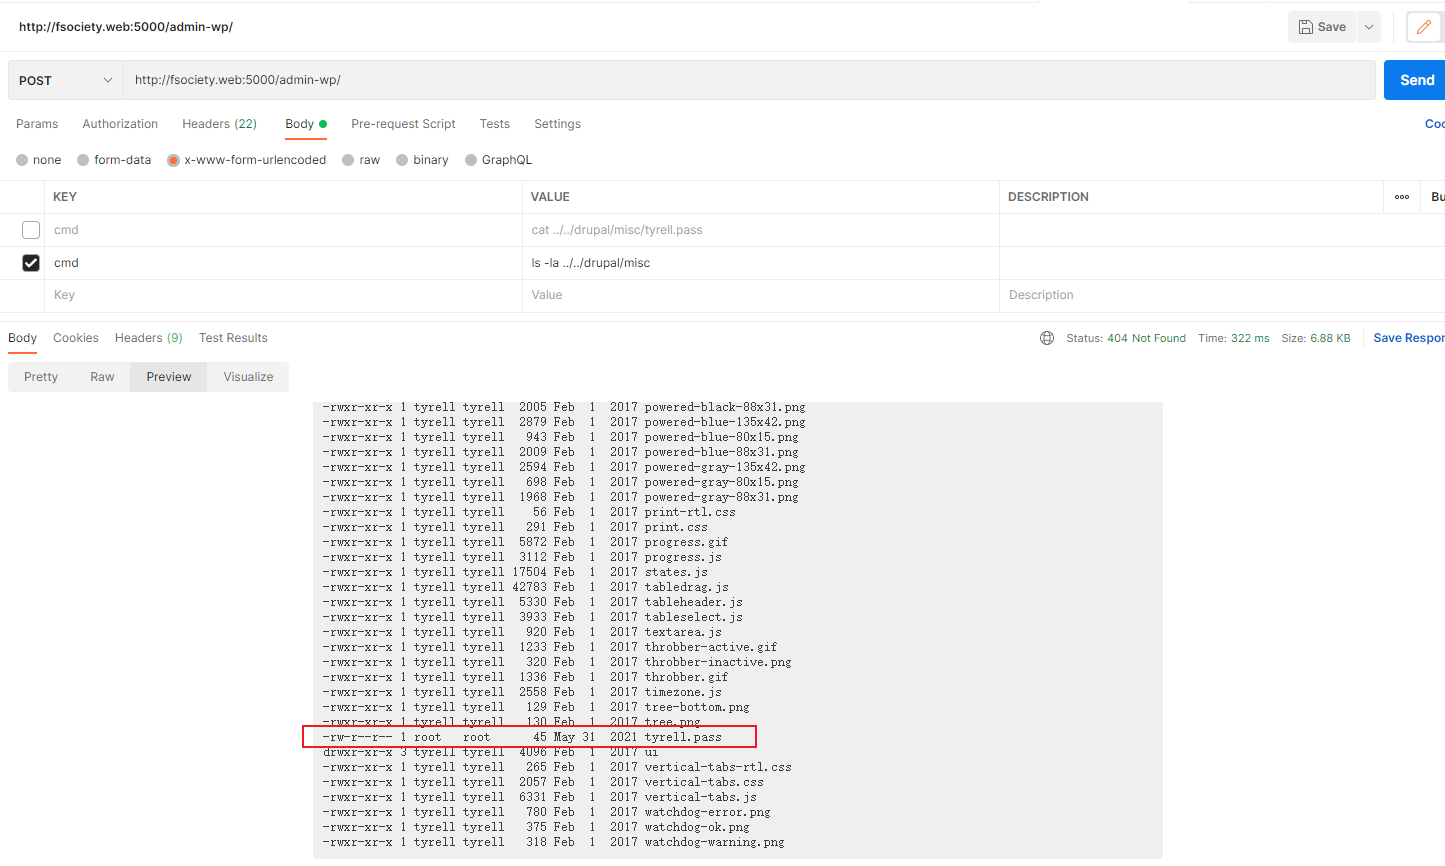Open the response Body tab
1445x866 pixels.
point(22,338)
